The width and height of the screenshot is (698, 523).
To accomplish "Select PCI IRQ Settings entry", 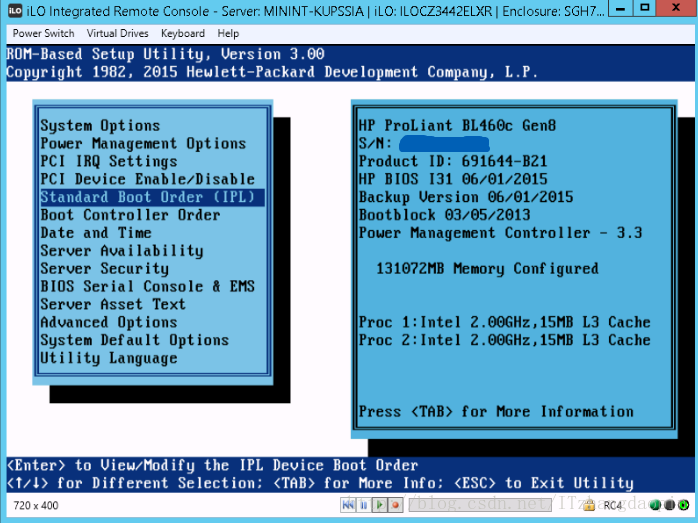I will (x=109, y=161).
